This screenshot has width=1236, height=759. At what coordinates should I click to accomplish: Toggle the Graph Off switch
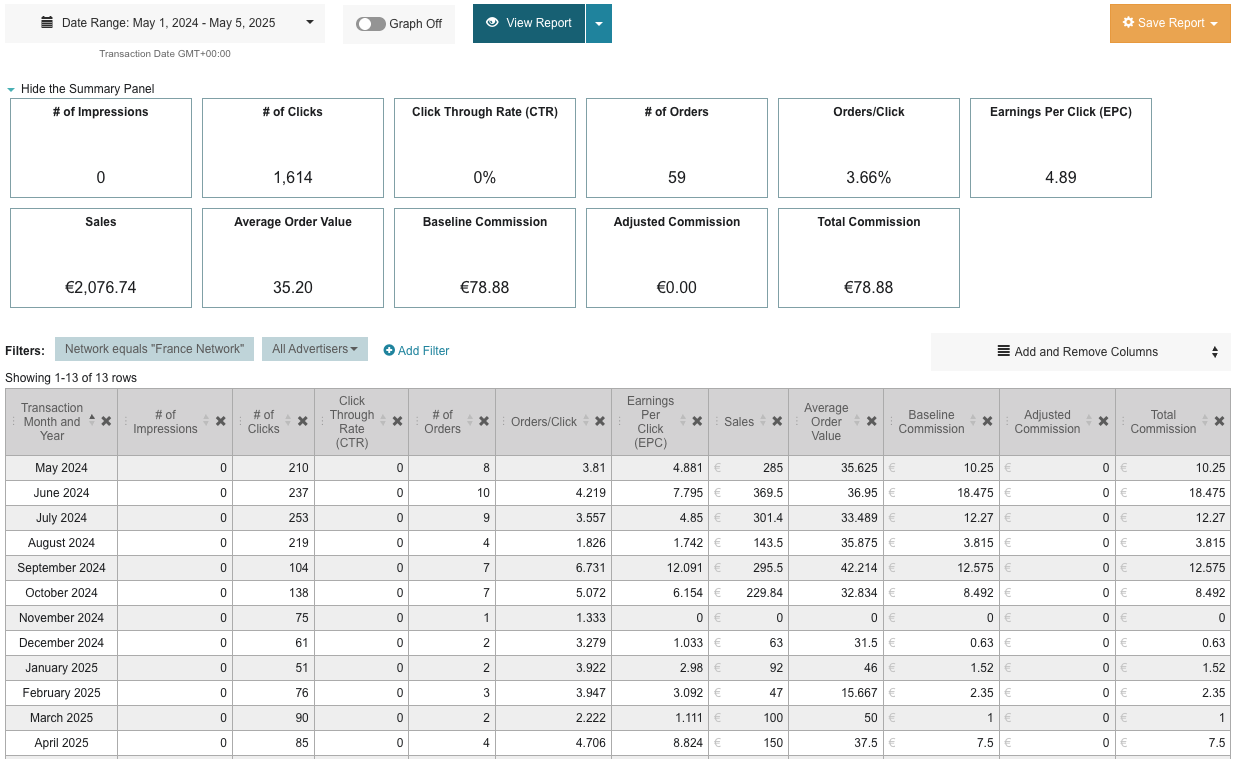pos(371,24)
